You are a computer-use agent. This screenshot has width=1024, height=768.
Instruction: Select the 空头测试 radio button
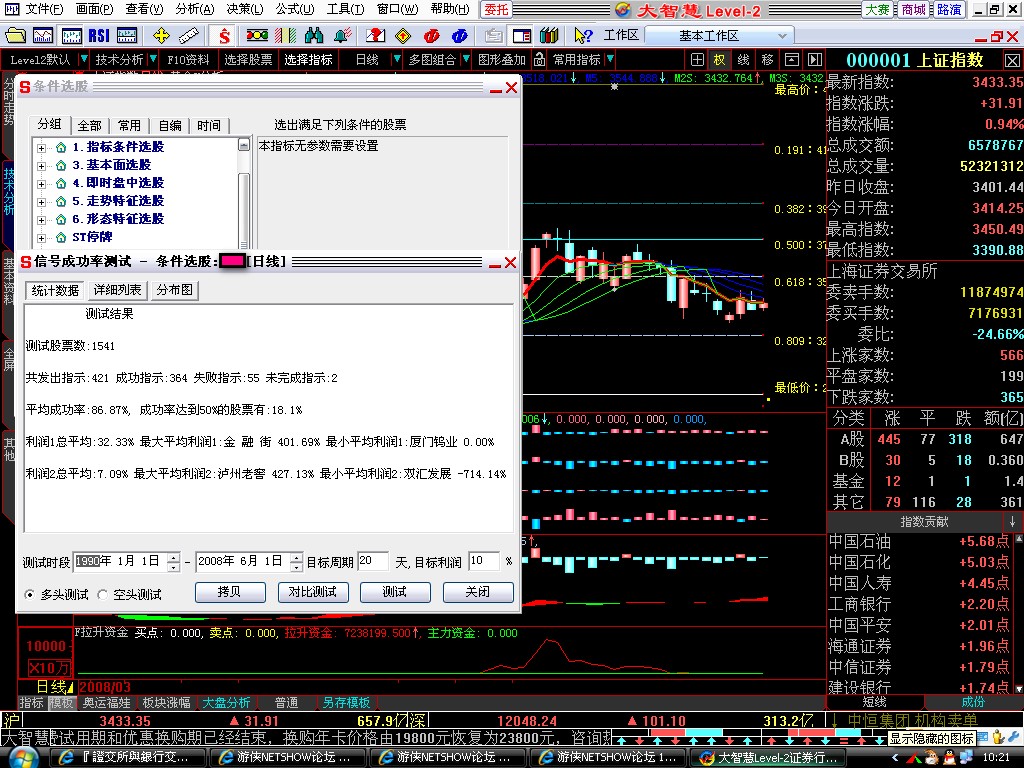104,595
